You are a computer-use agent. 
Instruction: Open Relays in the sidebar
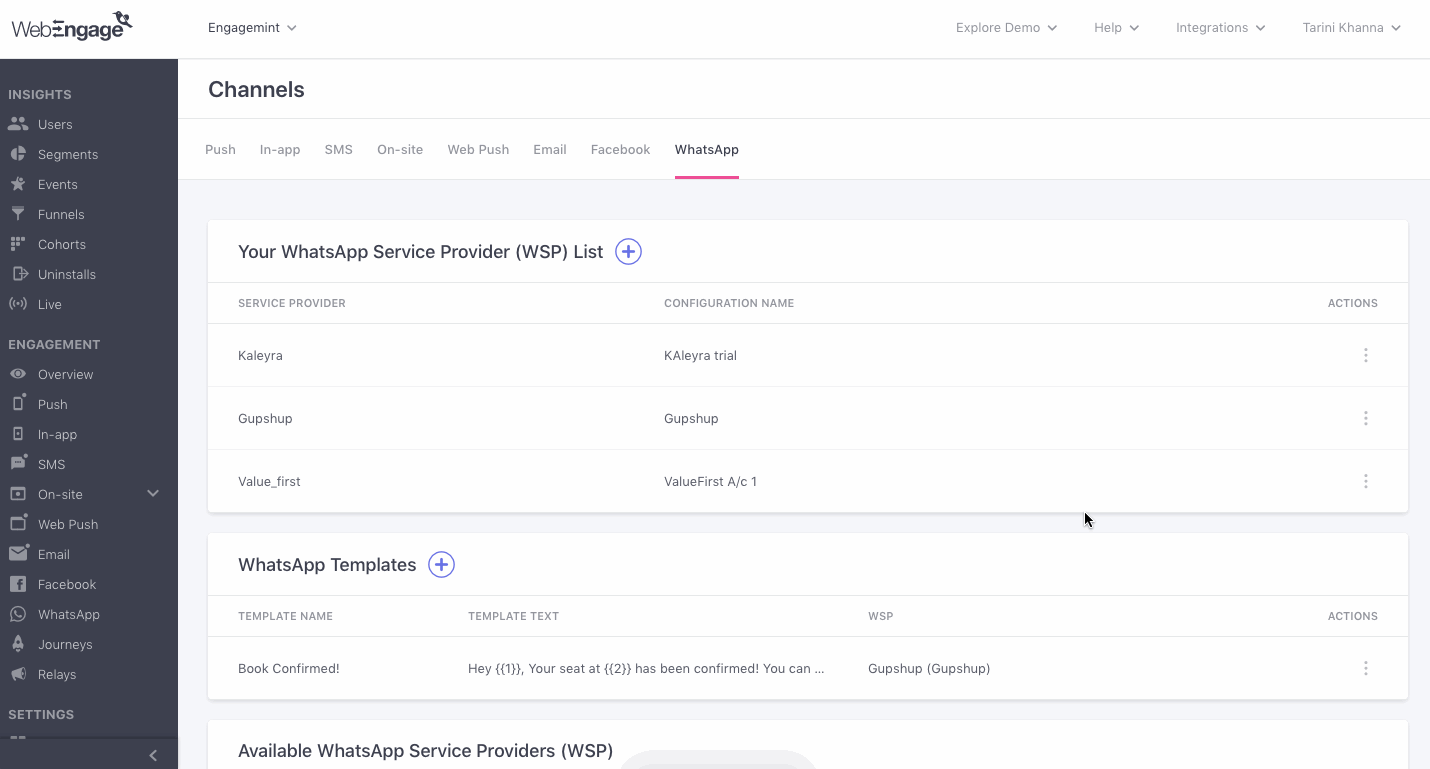(x=57, y=674)
